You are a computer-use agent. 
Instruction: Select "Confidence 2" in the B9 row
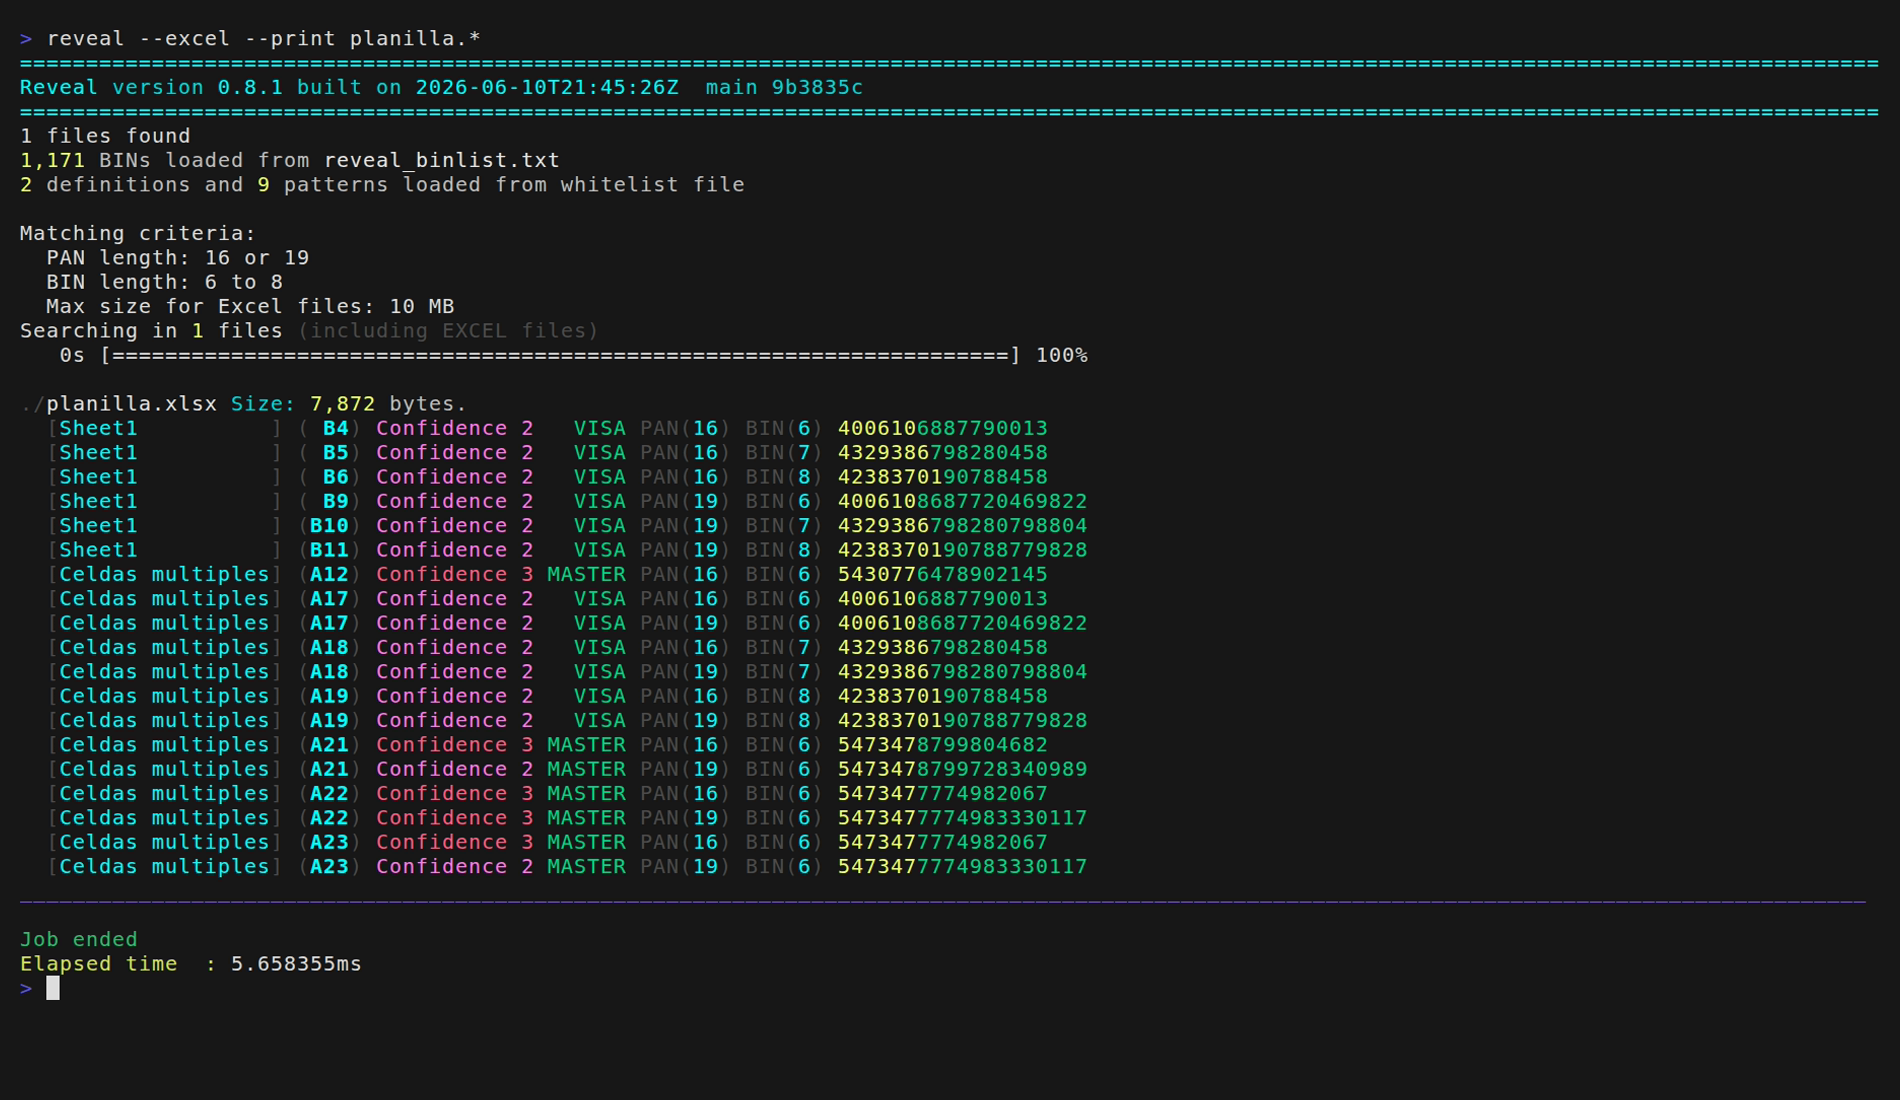[x=455, y=502]
